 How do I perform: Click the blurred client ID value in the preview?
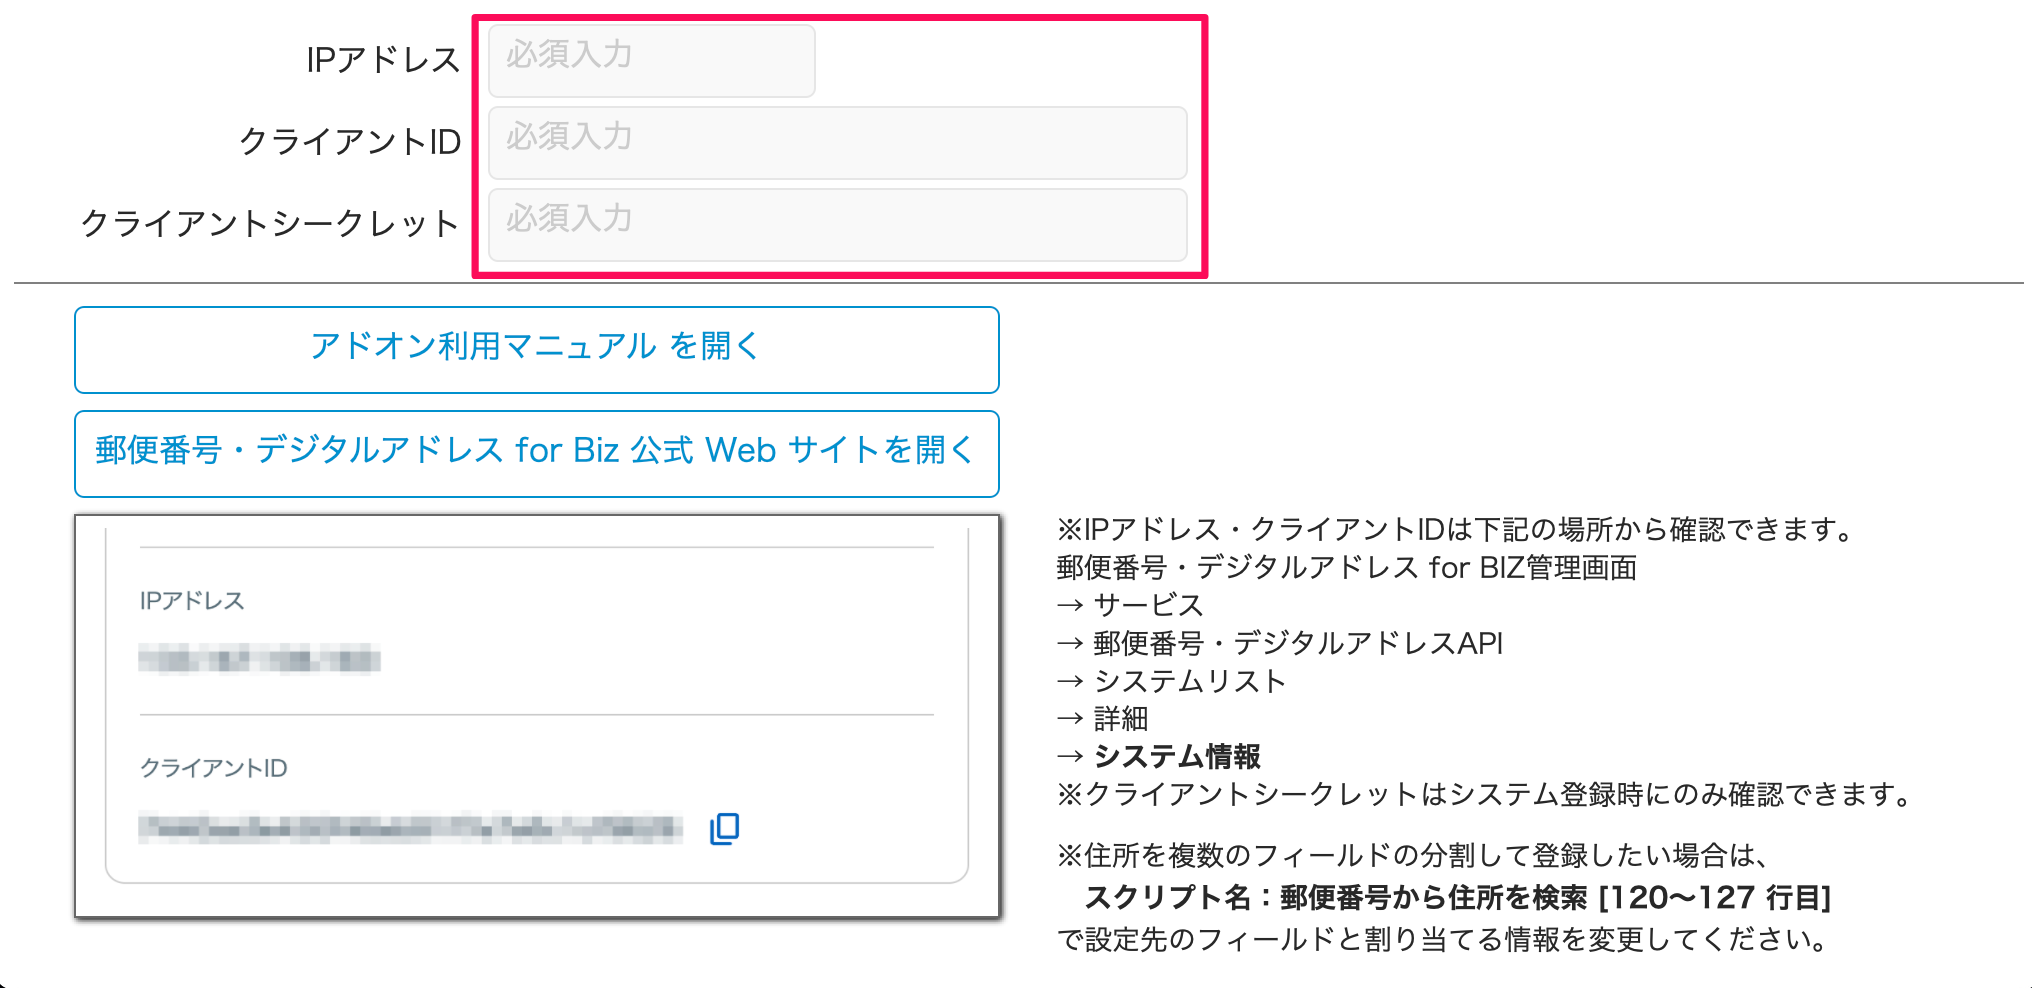[410, 827]
